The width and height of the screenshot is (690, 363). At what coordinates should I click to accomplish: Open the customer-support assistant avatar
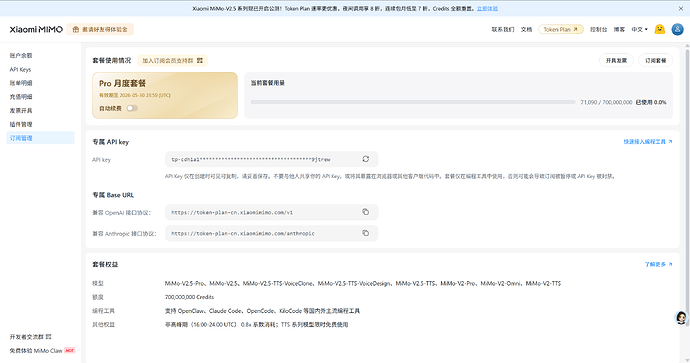pyautogui.click(x=681, y=318)
